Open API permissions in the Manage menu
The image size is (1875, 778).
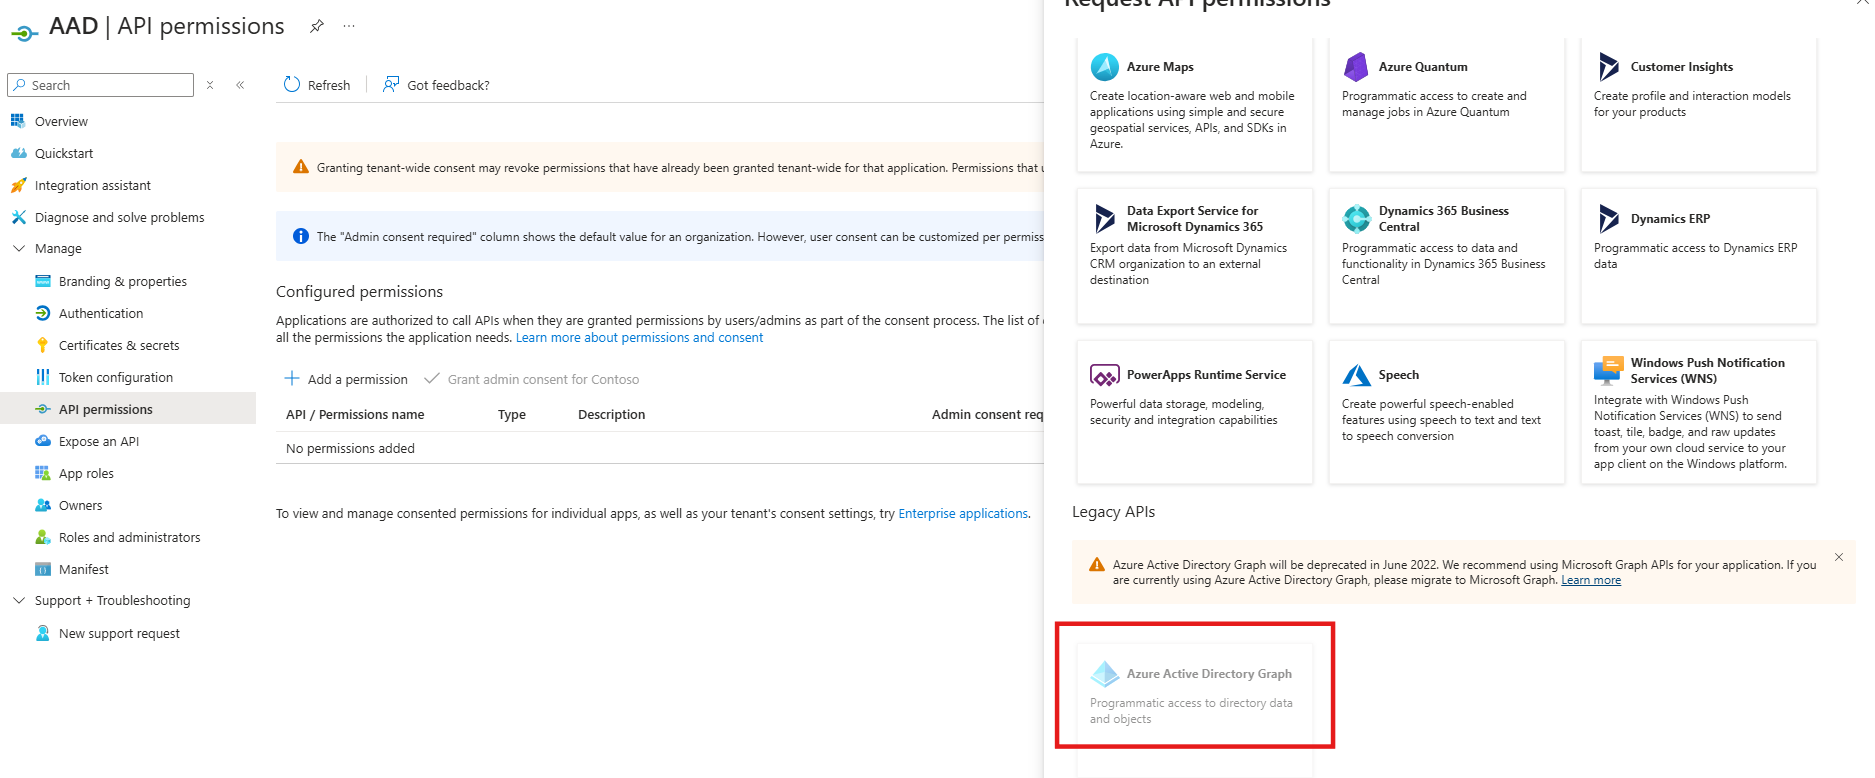click(128, 409)
